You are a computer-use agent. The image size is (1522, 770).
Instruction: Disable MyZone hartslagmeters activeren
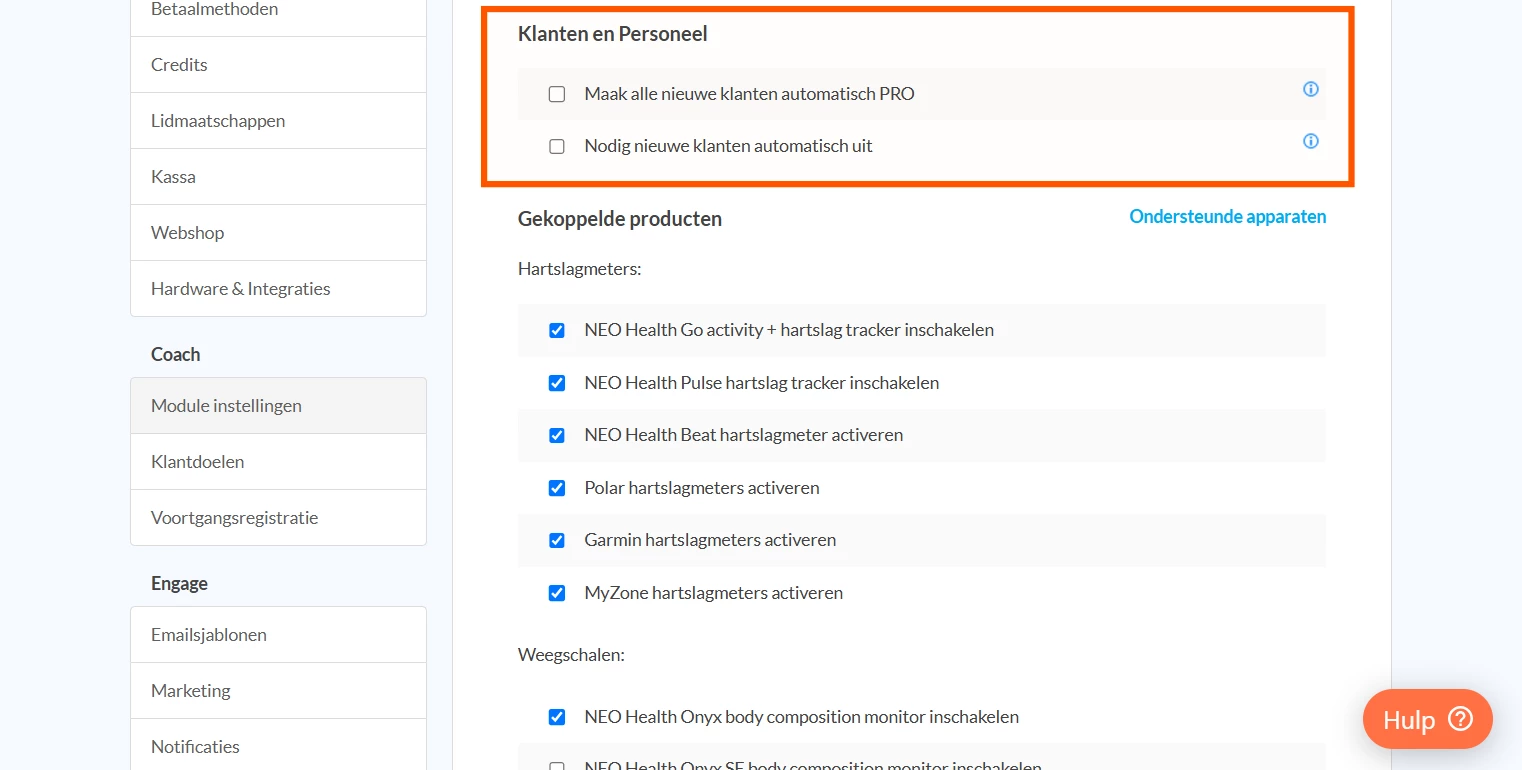coord(557,593)
